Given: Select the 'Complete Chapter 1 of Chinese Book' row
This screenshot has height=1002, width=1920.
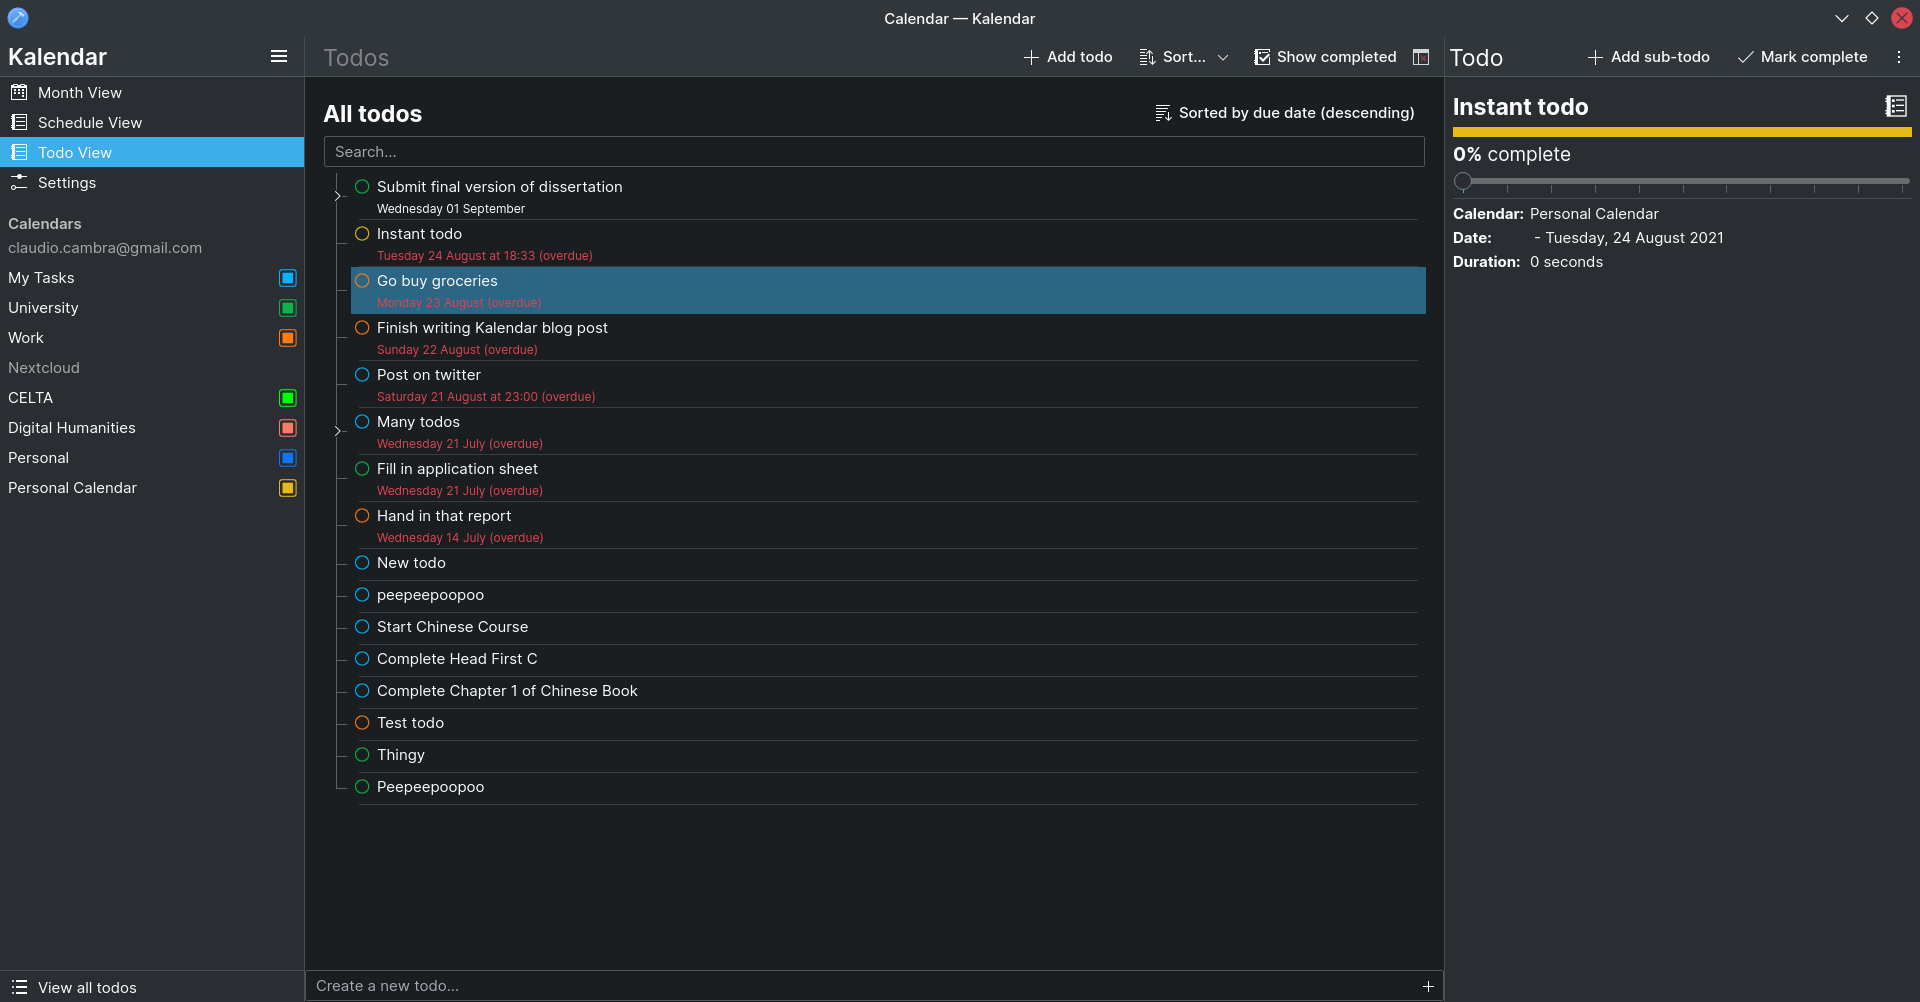Looking at the screenshot, I should (888, 691).
